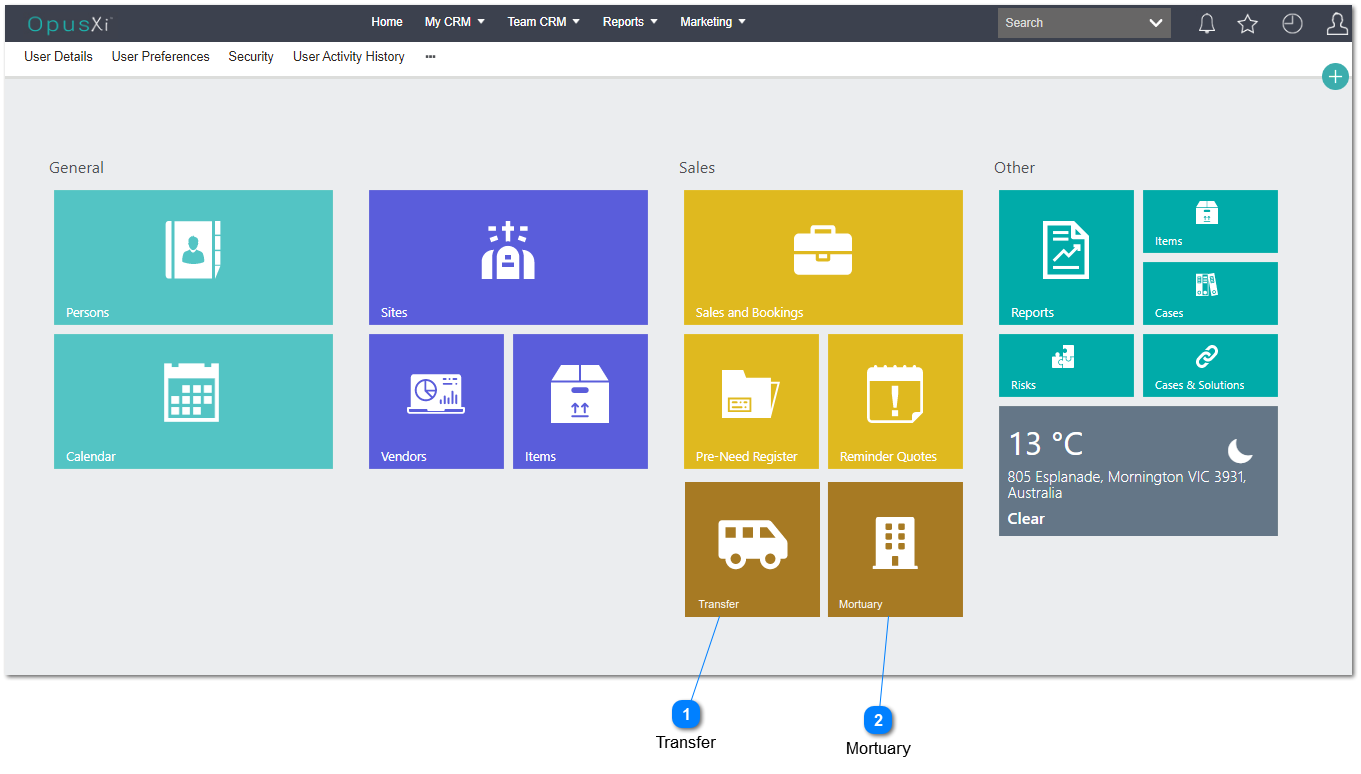
Task: Switch to the User Details tab
Action: point(58,57)
